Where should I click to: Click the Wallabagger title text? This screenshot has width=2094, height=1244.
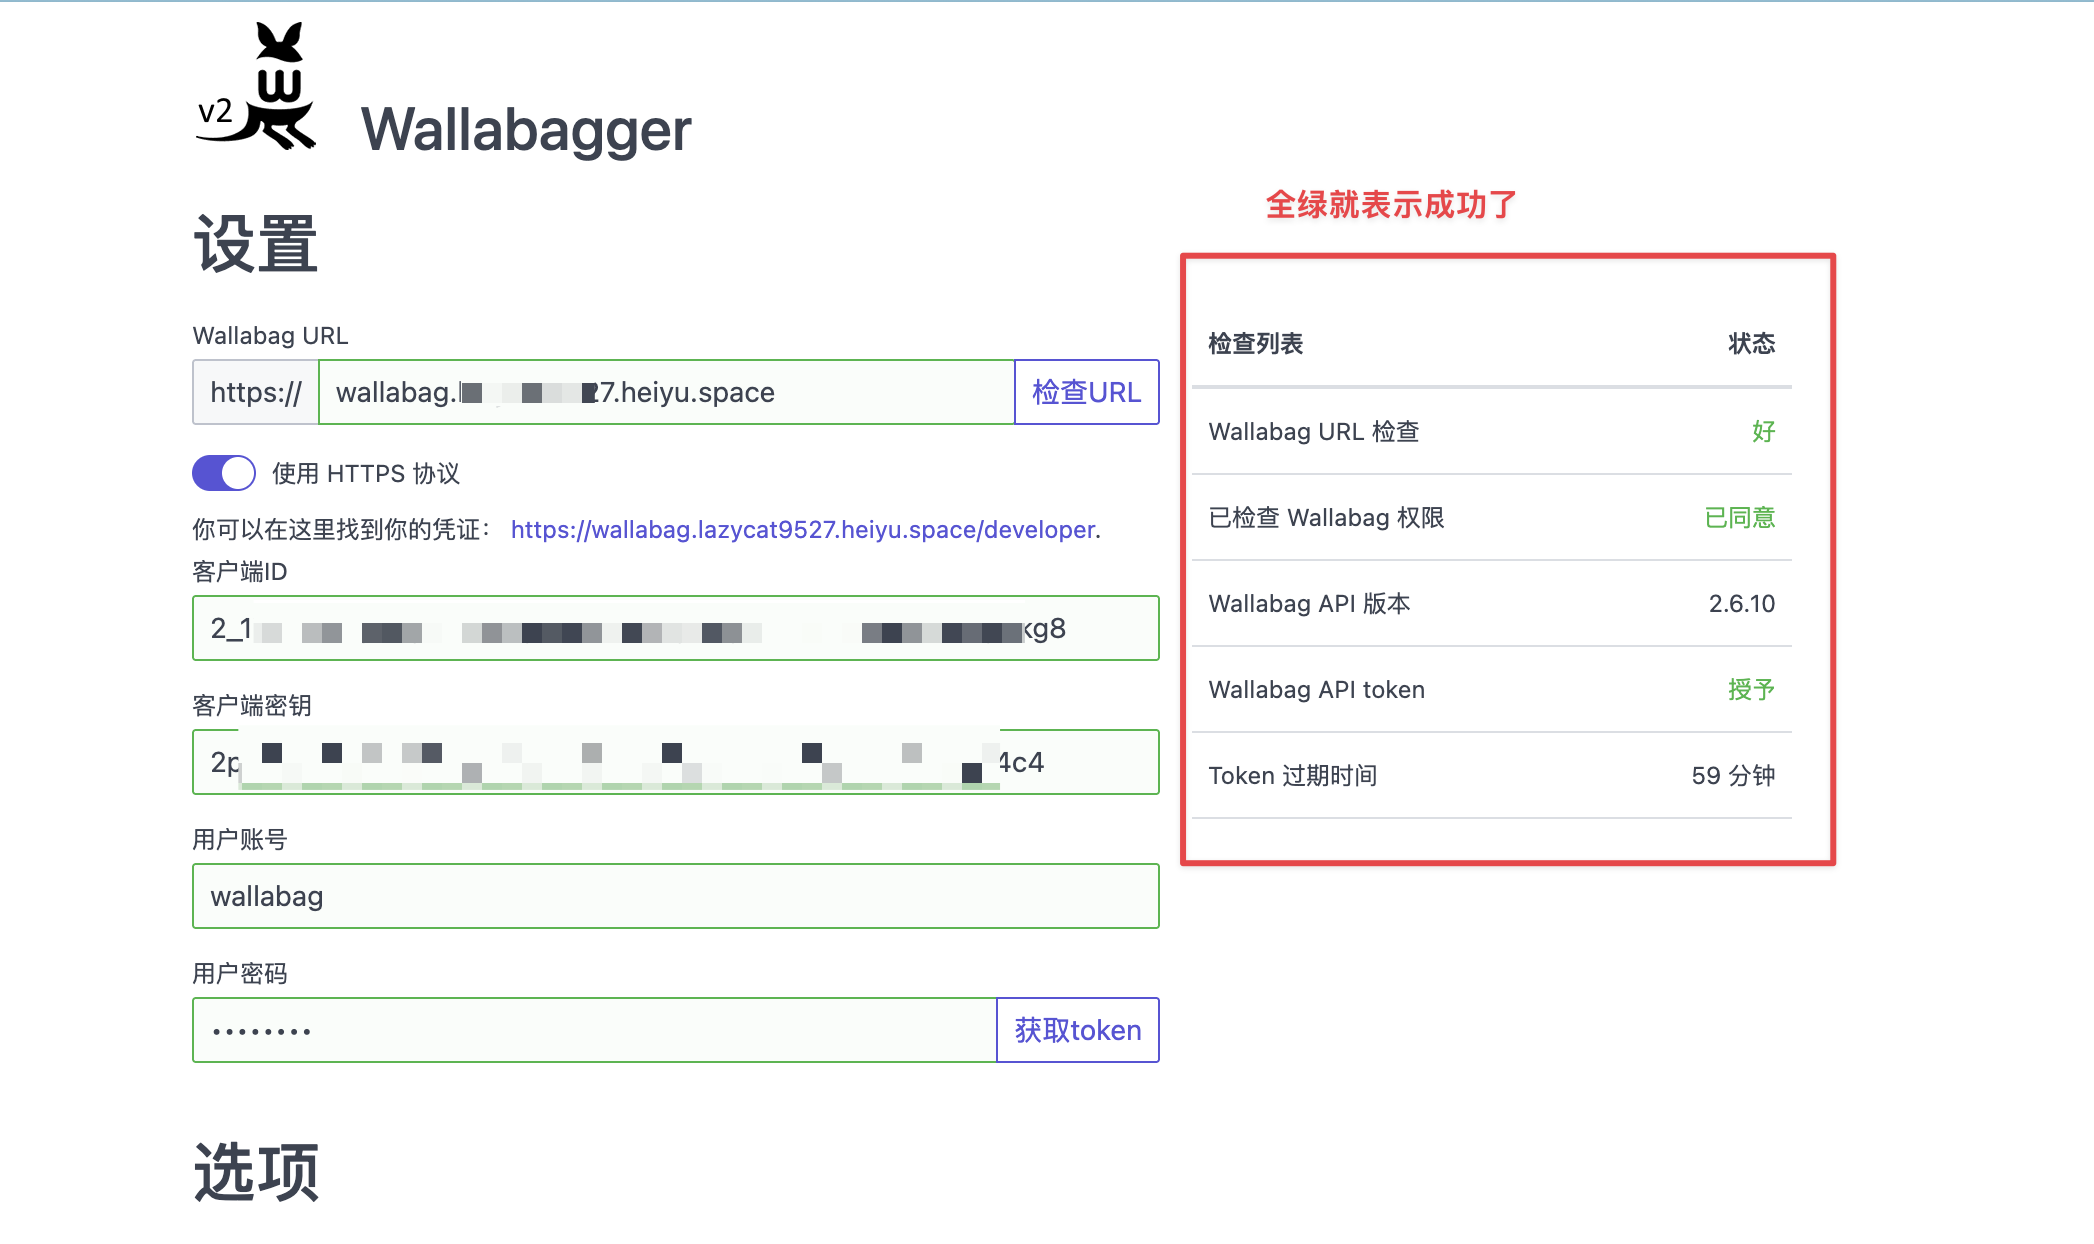526,130
